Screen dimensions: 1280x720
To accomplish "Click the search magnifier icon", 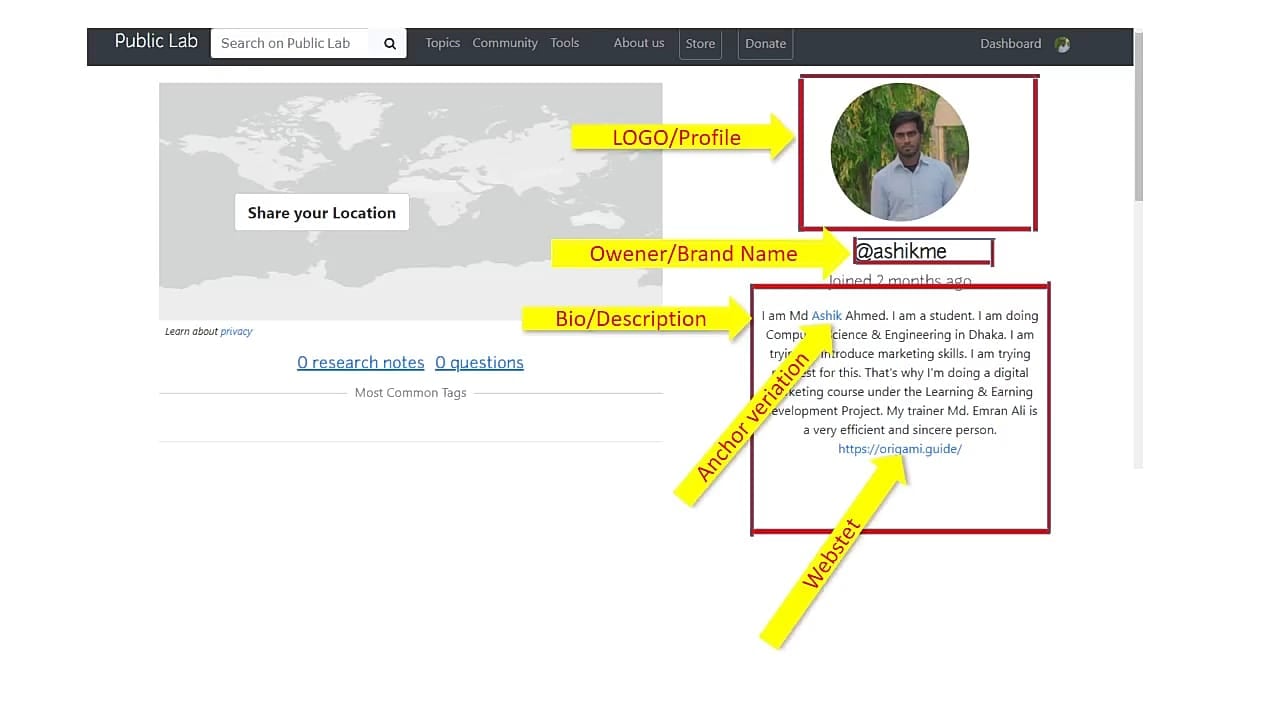I will 390,44.
